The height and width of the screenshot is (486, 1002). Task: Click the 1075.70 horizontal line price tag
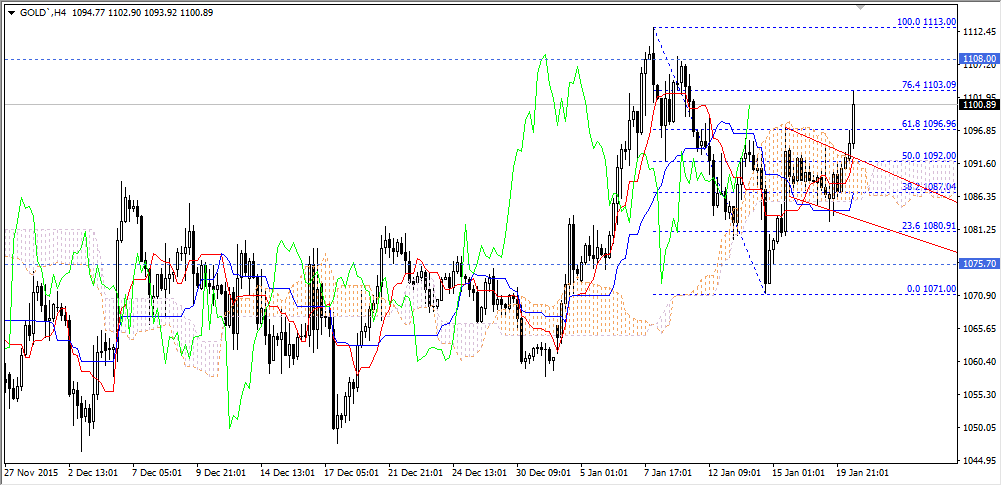coord(978,263)
